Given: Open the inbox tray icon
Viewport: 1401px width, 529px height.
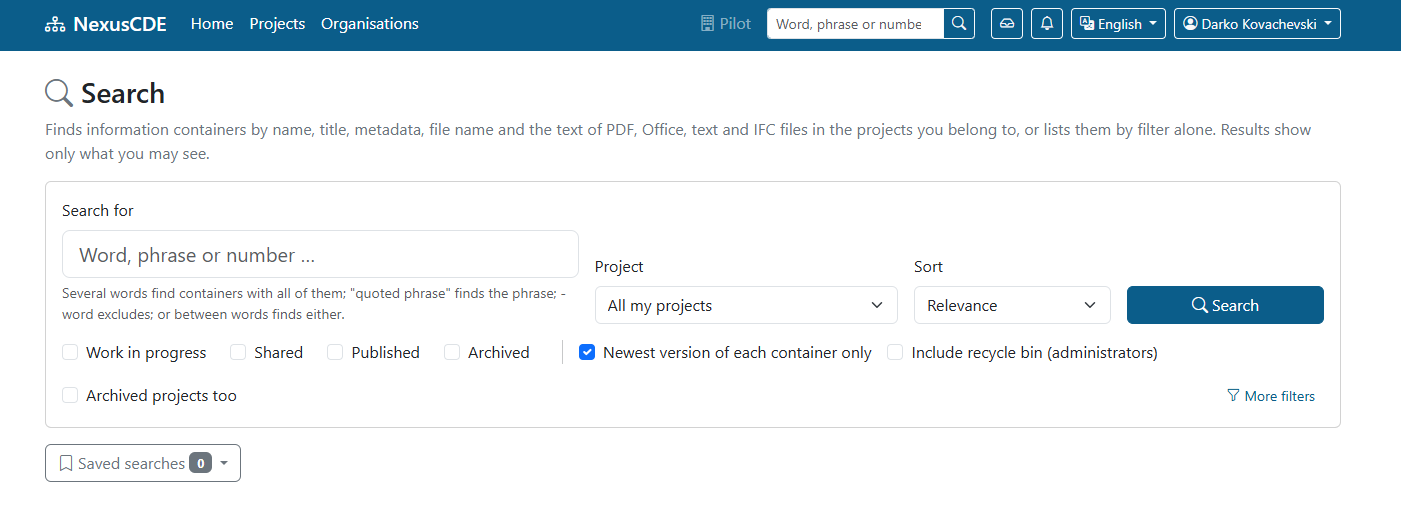Looking at the screenshot, I should [x=1007, y=24].
